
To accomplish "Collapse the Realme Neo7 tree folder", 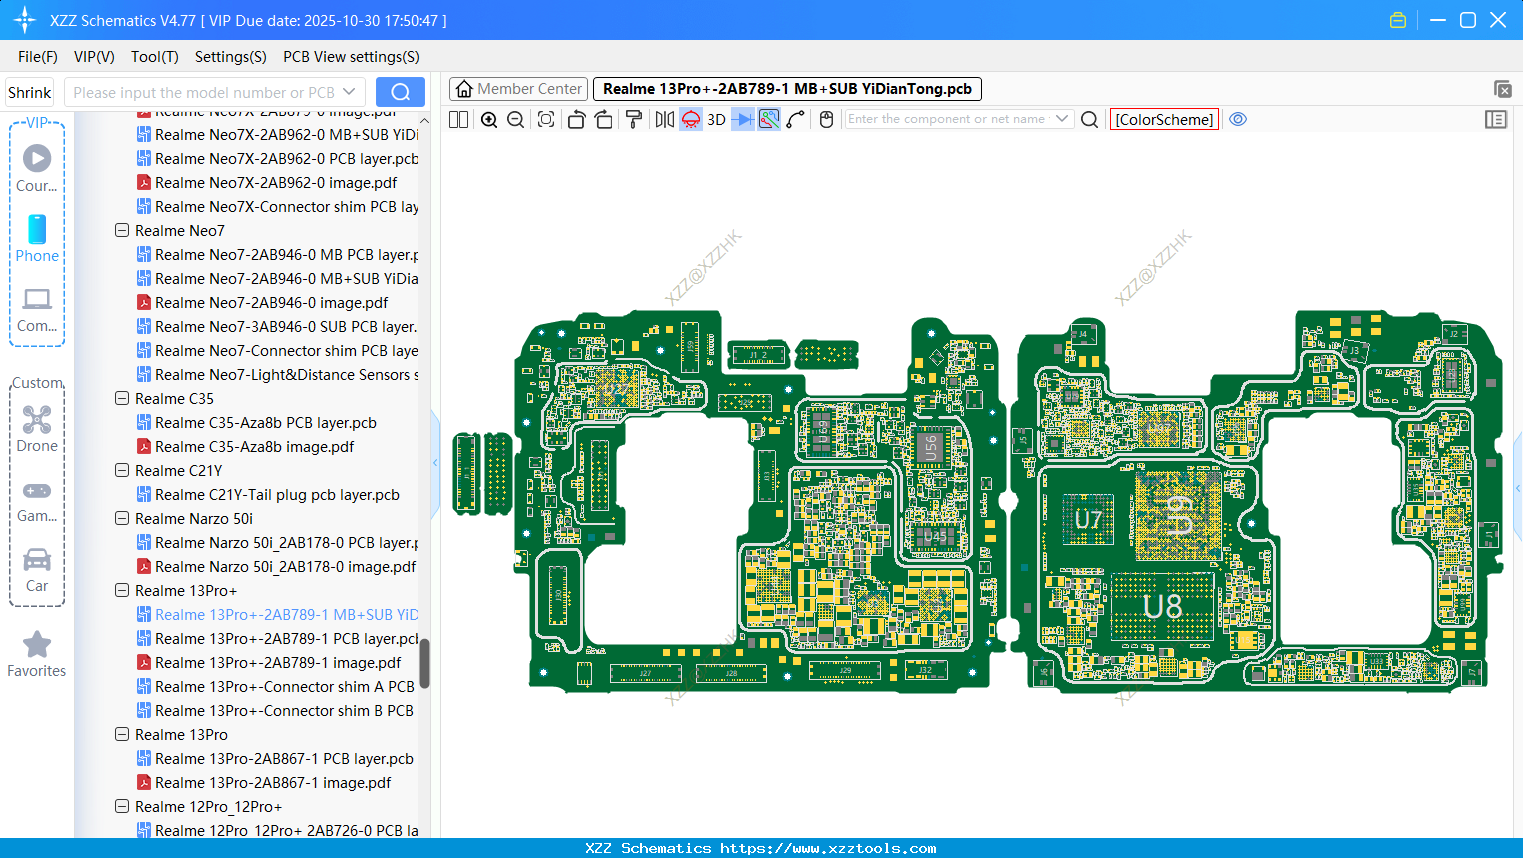I will [x=122, y=230].
